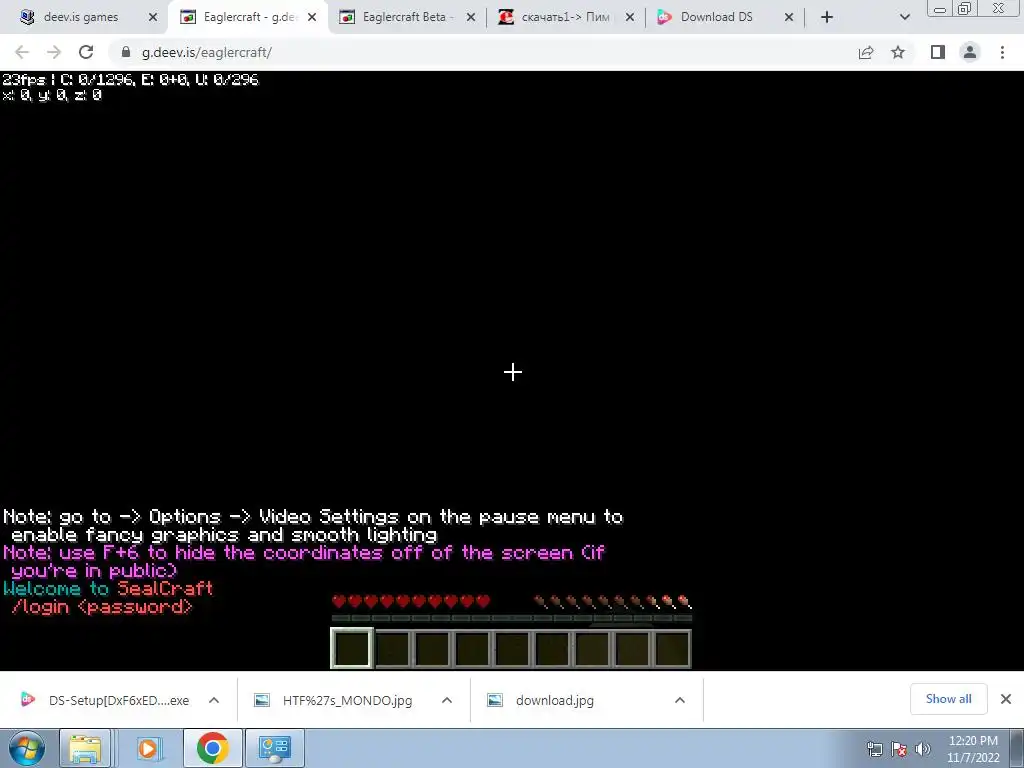This screenshot has height=768, width=1024.
Task: Open the clock showing 12:20 PM
Action: [x=973, y=749]
